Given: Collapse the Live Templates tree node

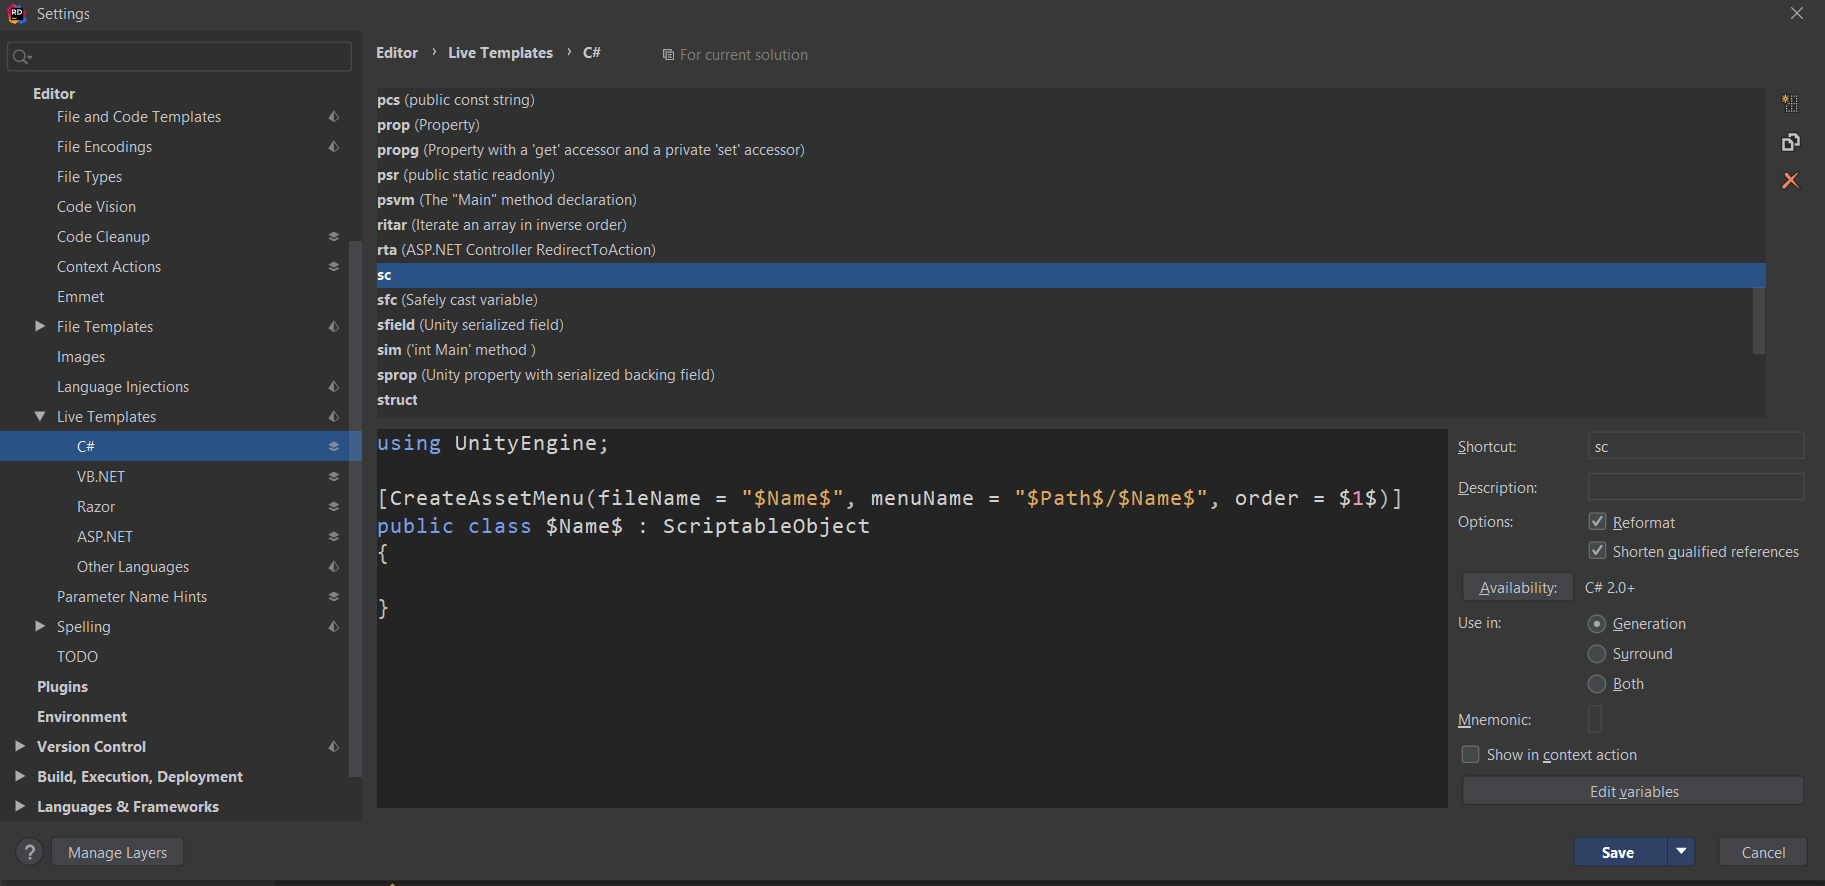Looking at the screenshot, I should (x=40, y=416).
